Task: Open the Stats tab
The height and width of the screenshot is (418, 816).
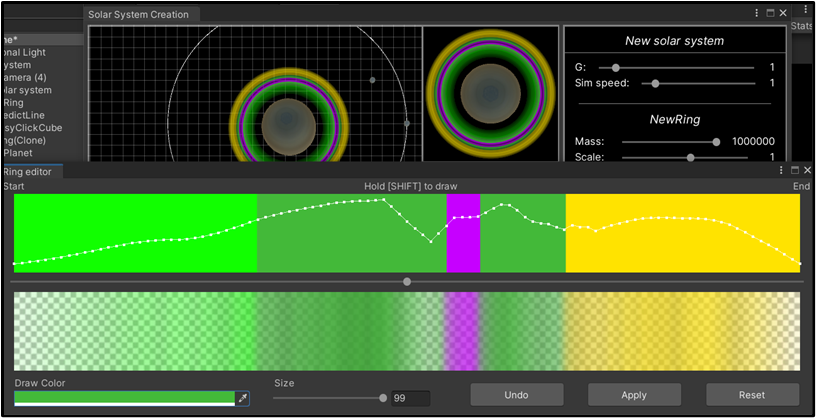Action: pyautogui.click(x=802, y=26)
